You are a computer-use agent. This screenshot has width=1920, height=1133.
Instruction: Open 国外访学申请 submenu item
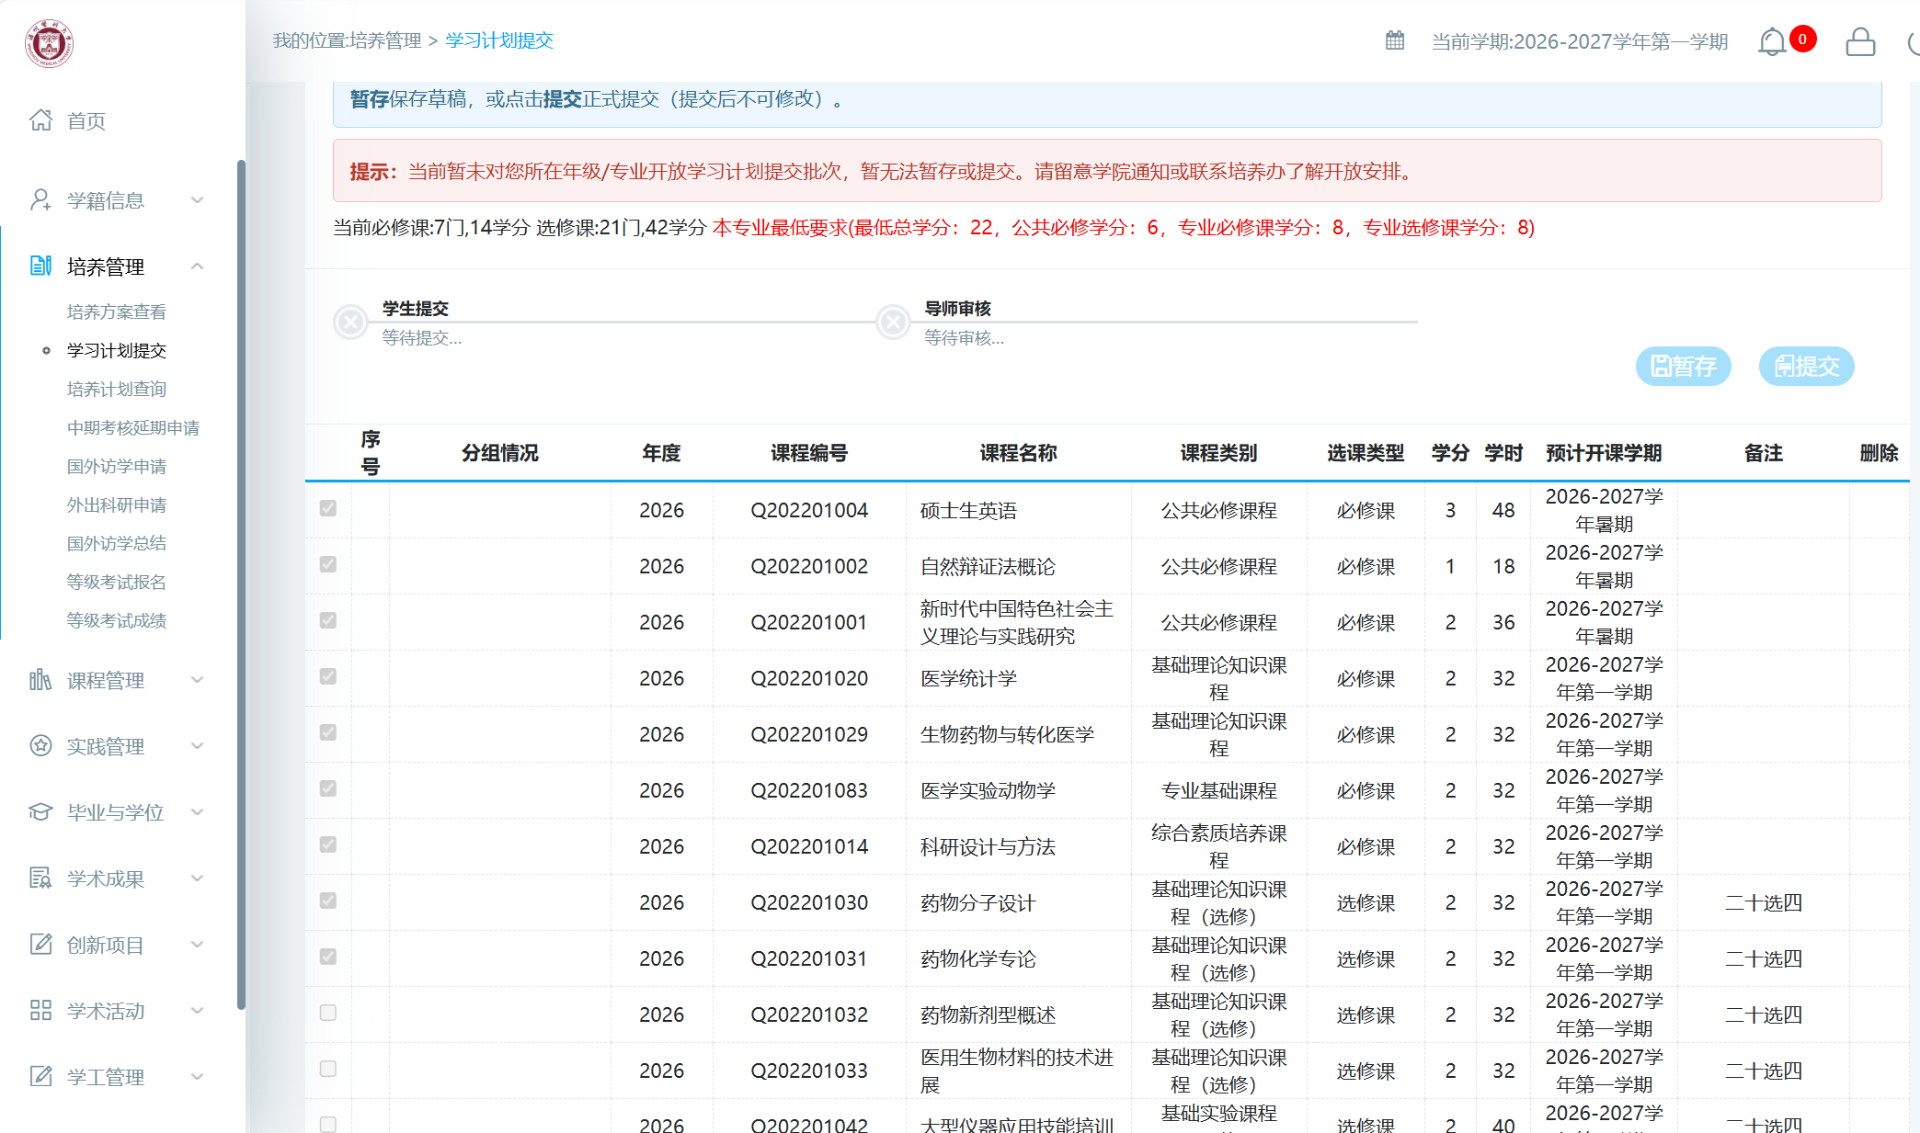(x=116, y=466)
